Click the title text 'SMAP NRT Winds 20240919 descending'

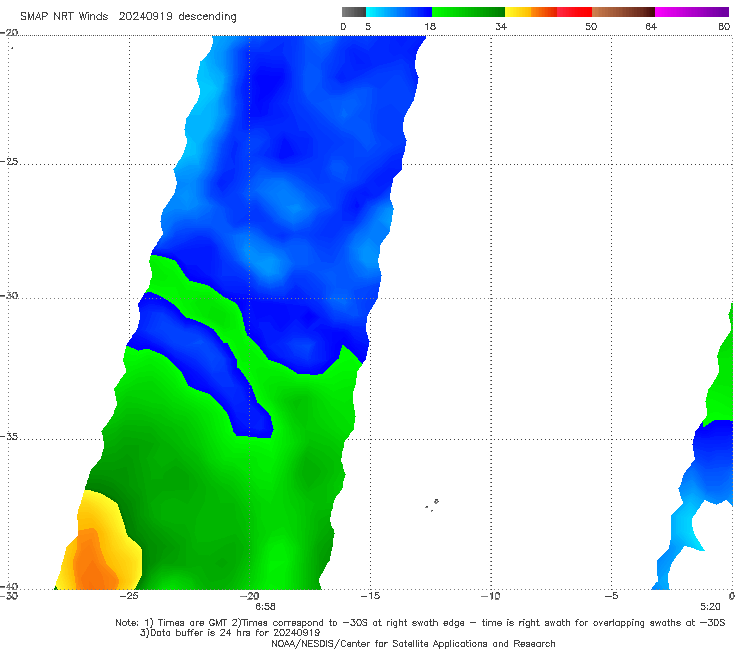click(x=128, y=17)
